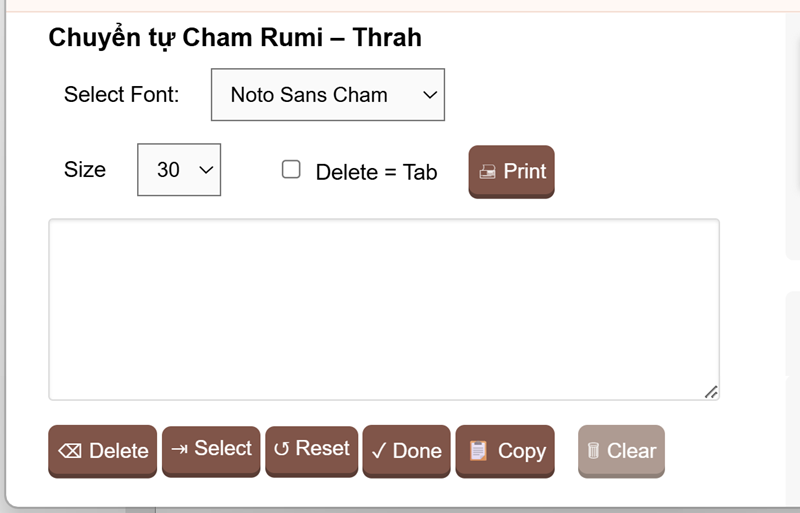Open the Noto Sans Cham font dropdown

(x=327, y=95)
